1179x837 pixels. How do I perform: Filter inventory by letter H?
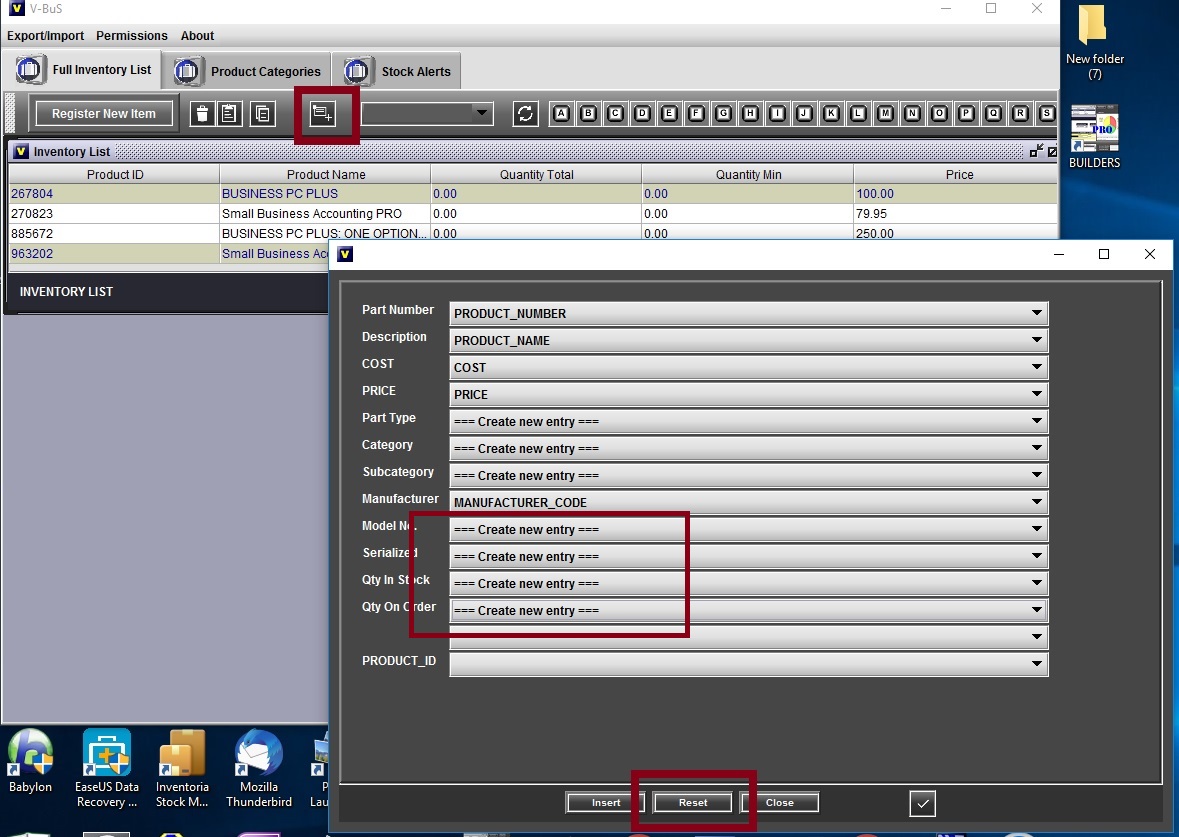750,114
